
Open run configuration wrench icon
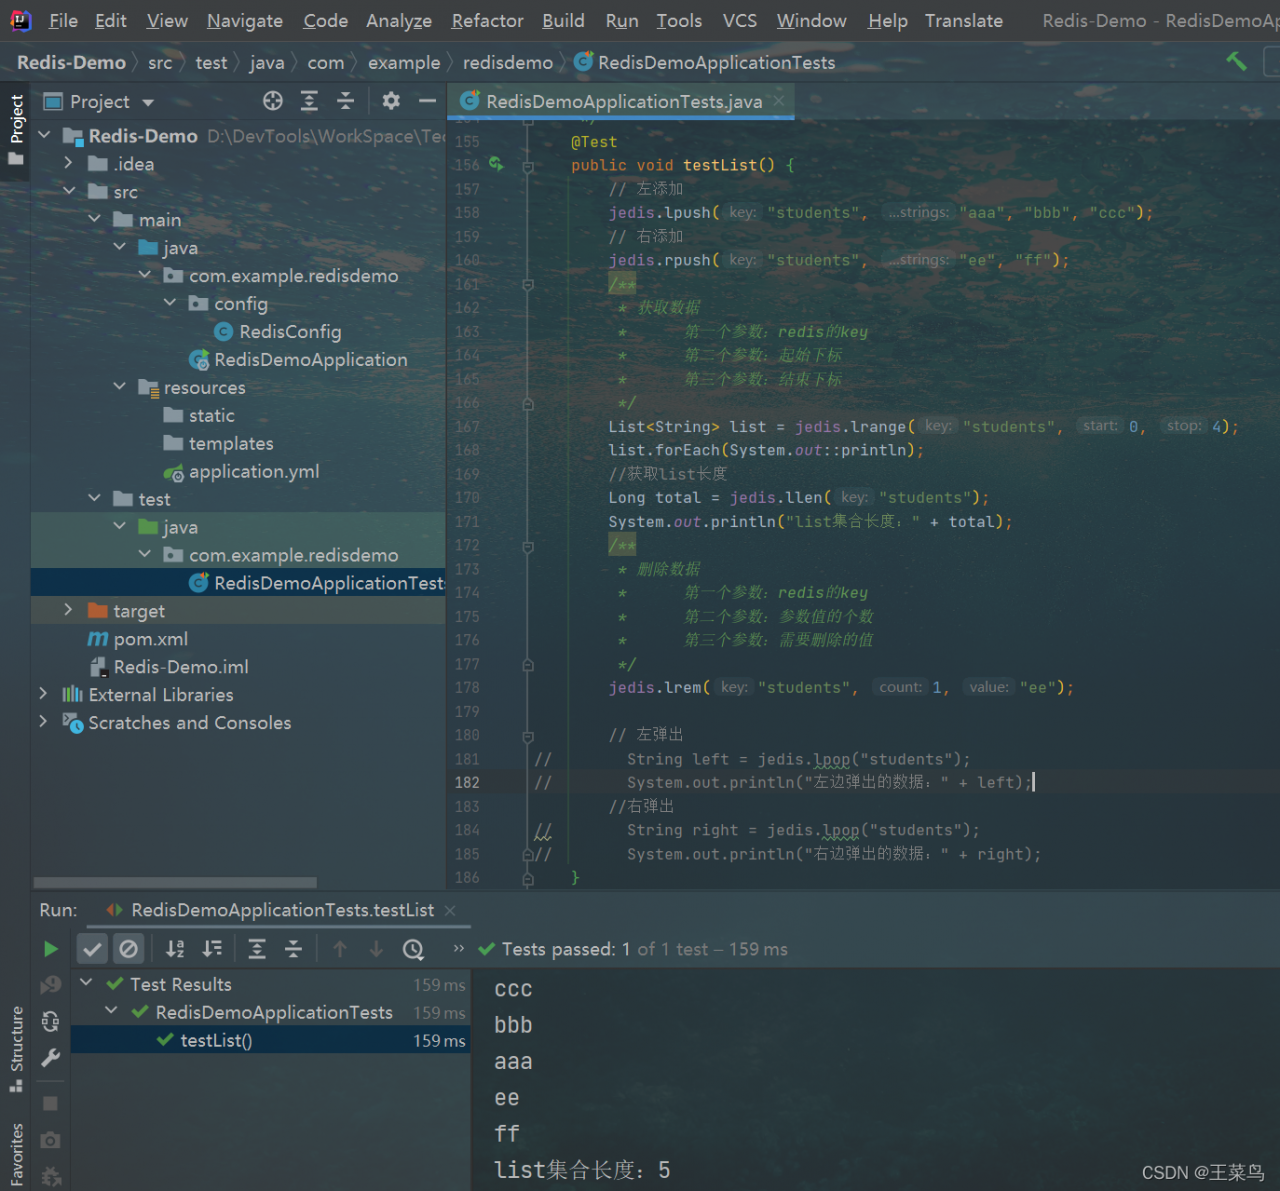click(50, 1057)
